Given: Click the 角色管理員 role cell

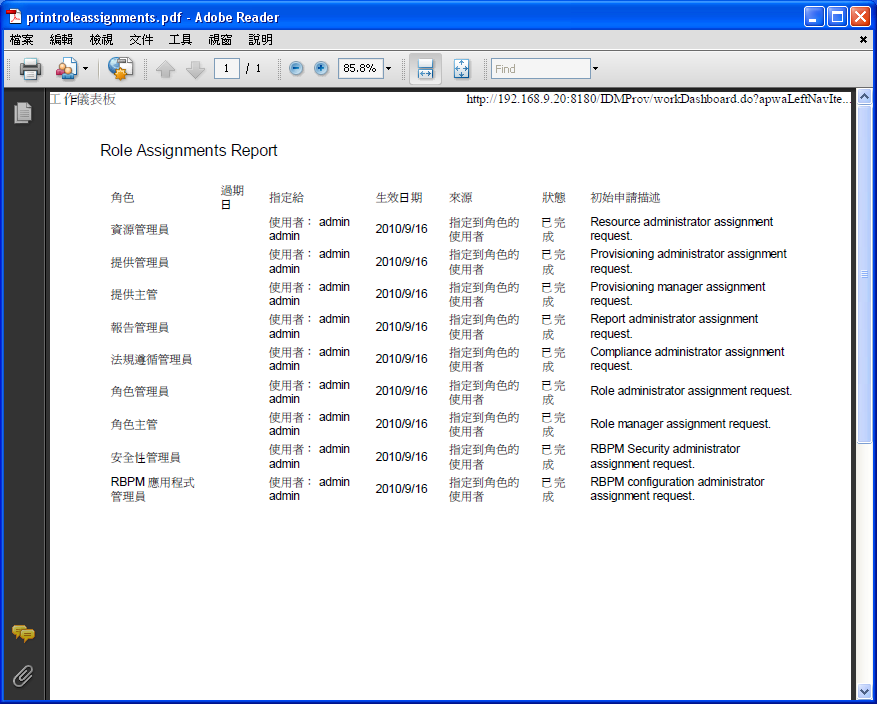Looking at the screenshot, I should pos(139,391).
